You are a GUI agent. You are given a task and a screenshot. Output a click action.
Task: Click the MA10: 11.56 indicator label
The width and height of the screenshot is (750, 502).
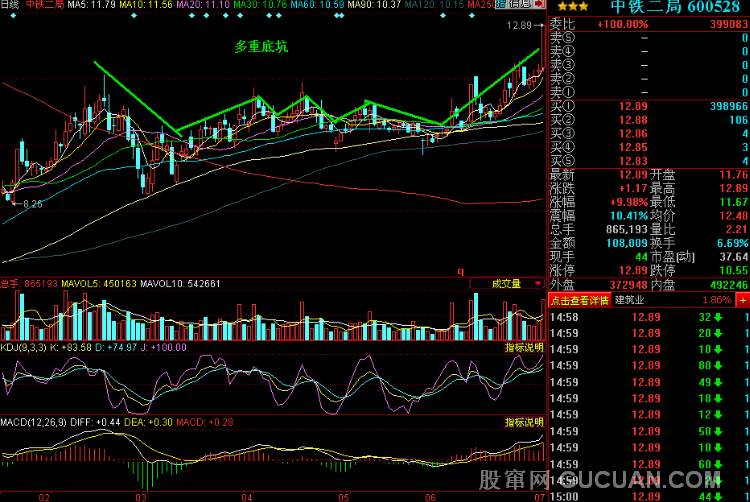(146, 5)
